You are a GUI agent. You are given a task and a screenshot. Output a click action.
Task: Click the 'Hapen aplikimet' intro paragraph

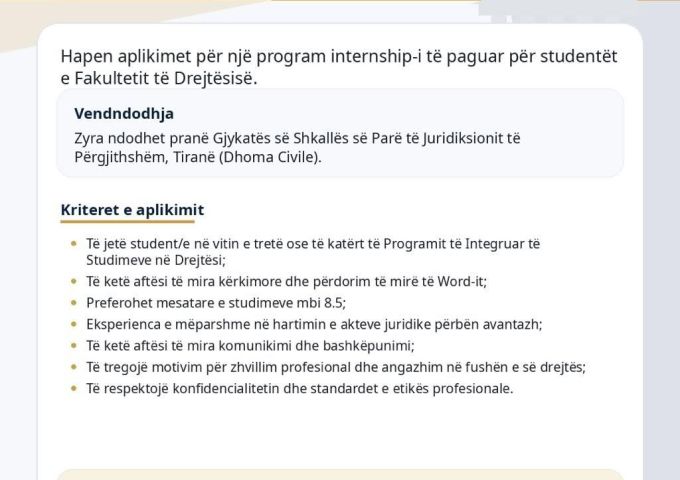point(339,67)
